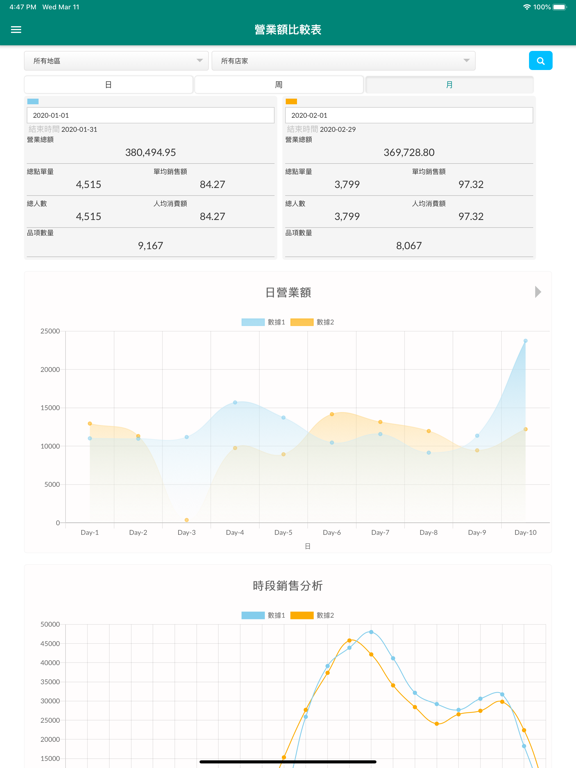Edit the 2020-02-01 start date field
The width and height of the screenshot is (576, 768).
(409, 116)
